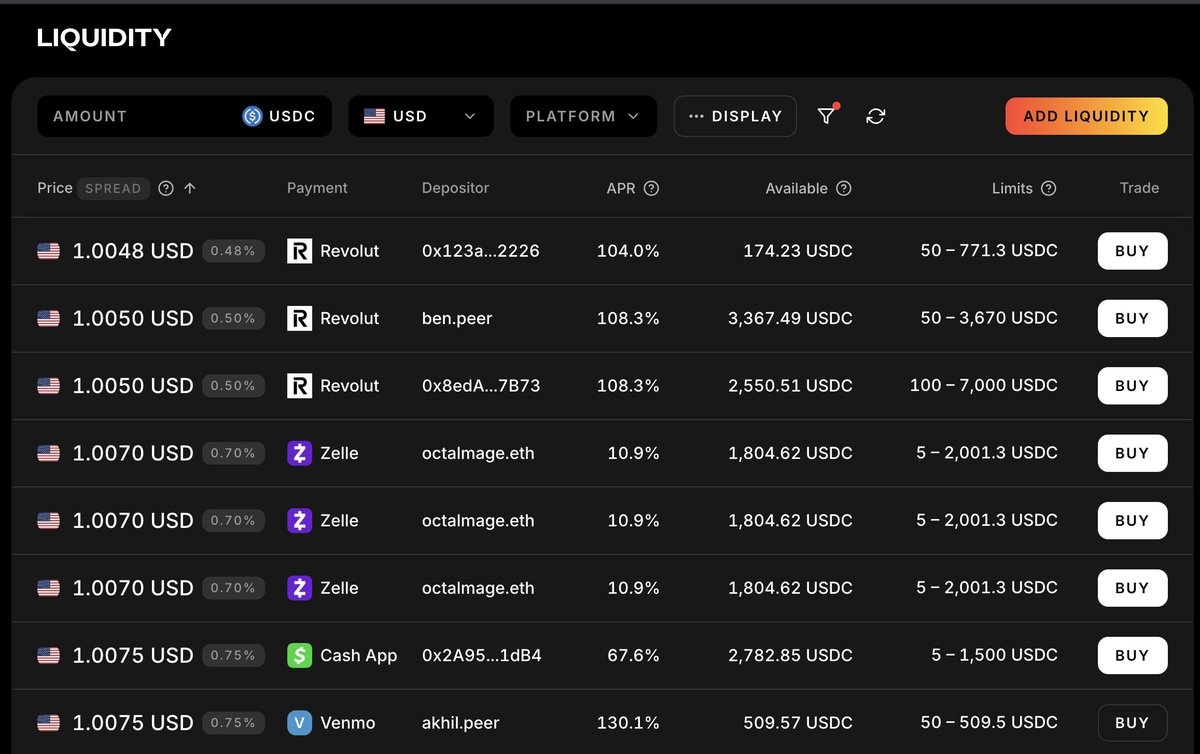
Task: Click the US flag in akhil.peer row
Action: click(48, 722)
